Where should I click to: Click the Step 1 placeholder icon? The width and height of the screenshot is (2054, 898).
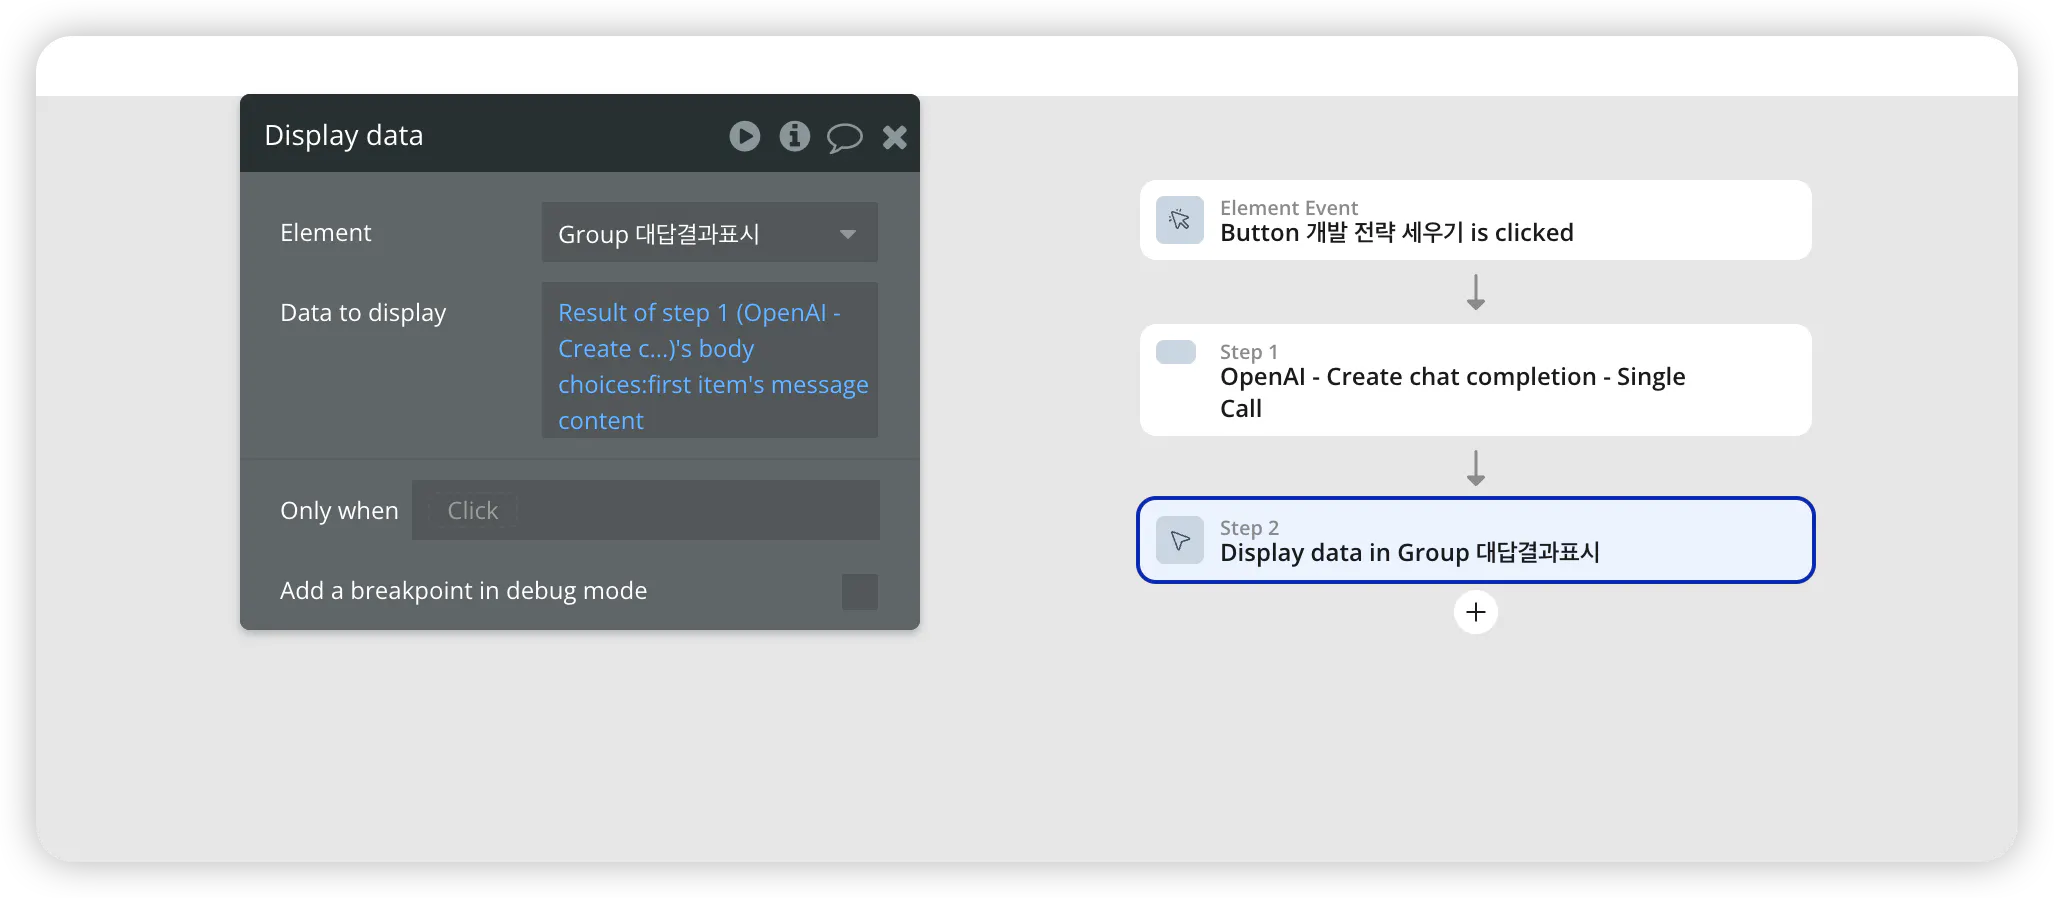(x=1176, y=352)
